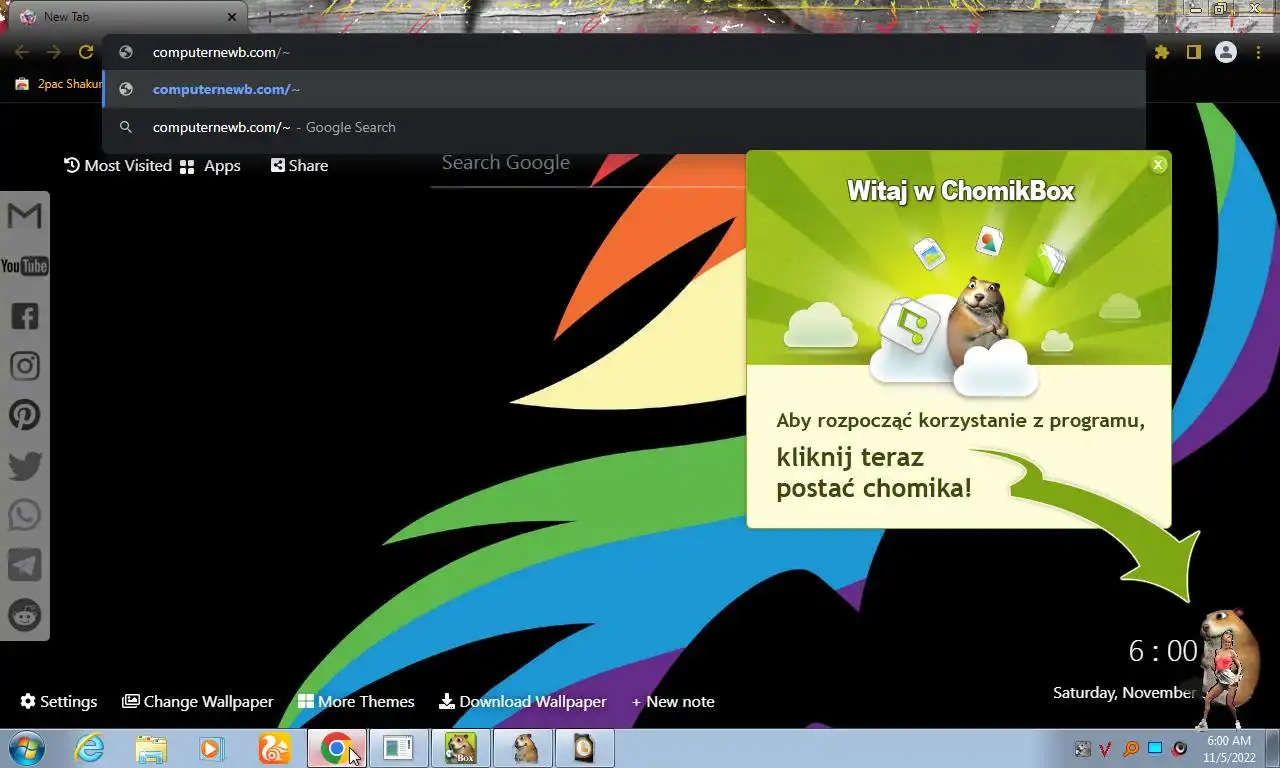Go back with Chrome's back arrow
Image resolution: width=1280 pixels, height=768 pixels.
(22, 52)
